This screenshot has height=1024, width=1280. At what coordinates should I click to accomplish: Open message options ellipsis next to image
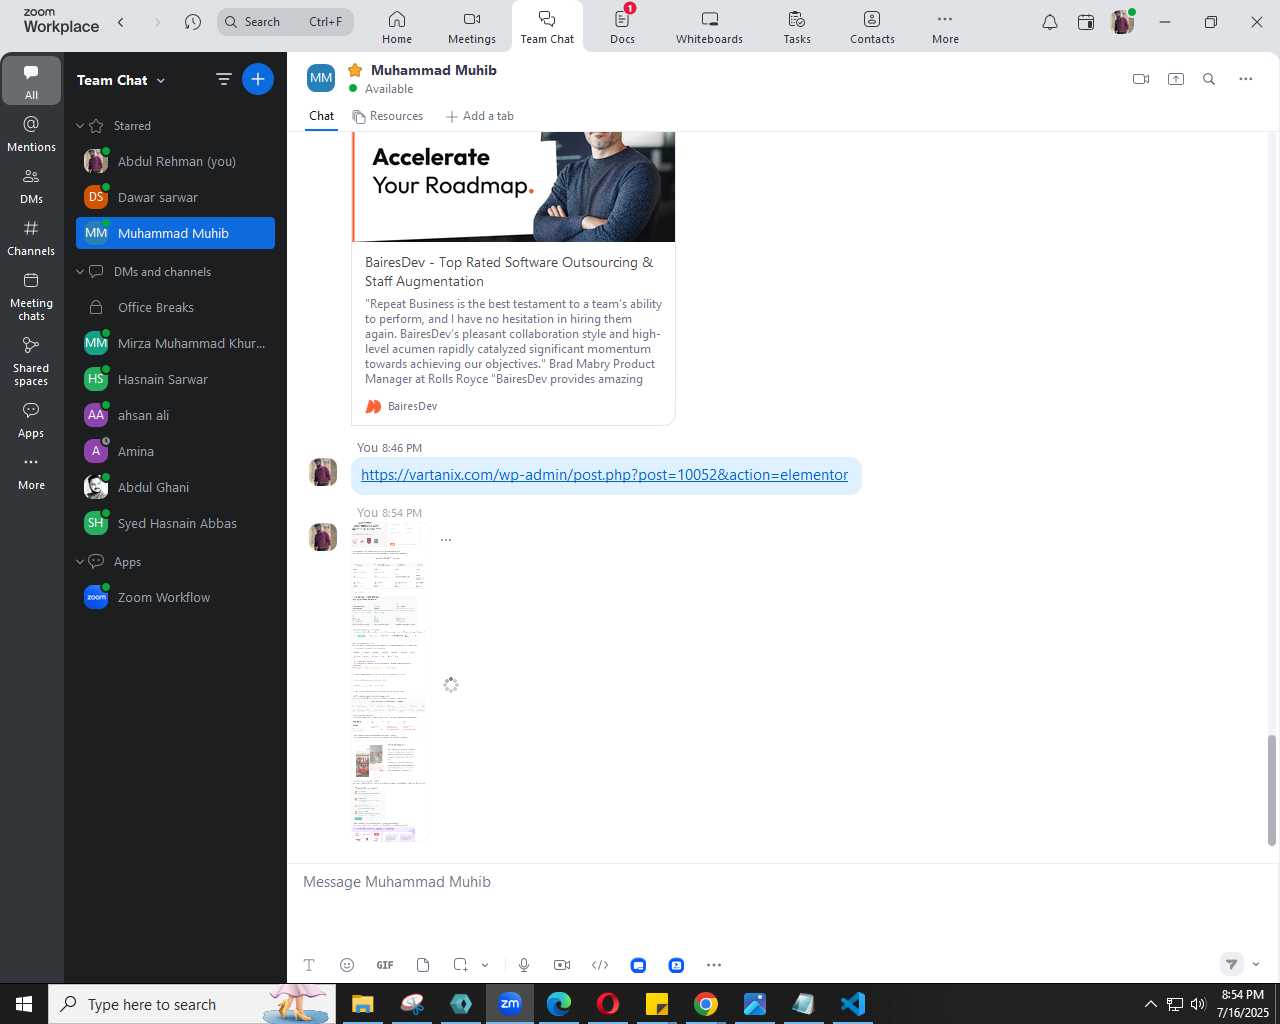coord(446,540)
